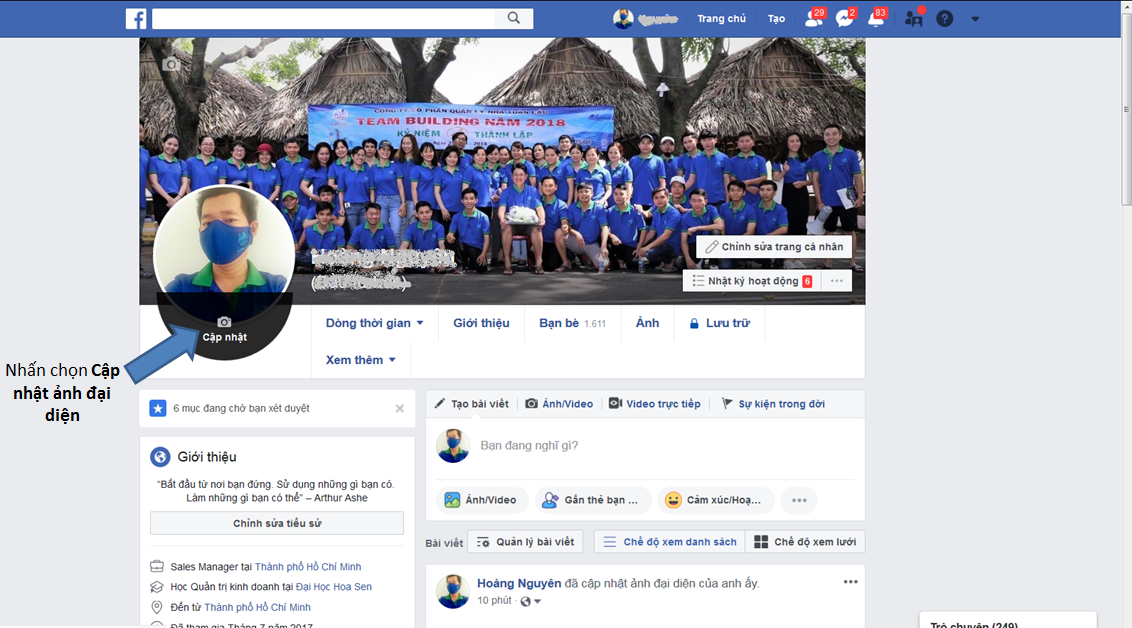Click Quản lý bài viết button
This screenshot has height=628, width=1132.
pos(526,542)
